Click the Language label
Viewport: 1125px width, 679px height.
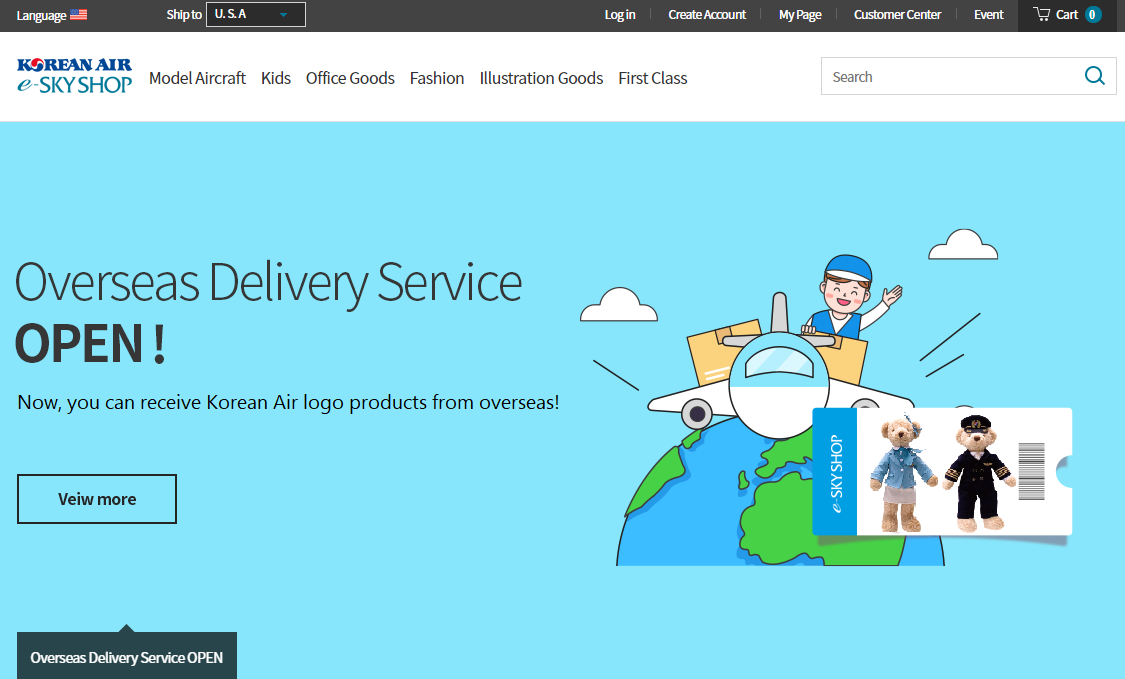(41, 14)
